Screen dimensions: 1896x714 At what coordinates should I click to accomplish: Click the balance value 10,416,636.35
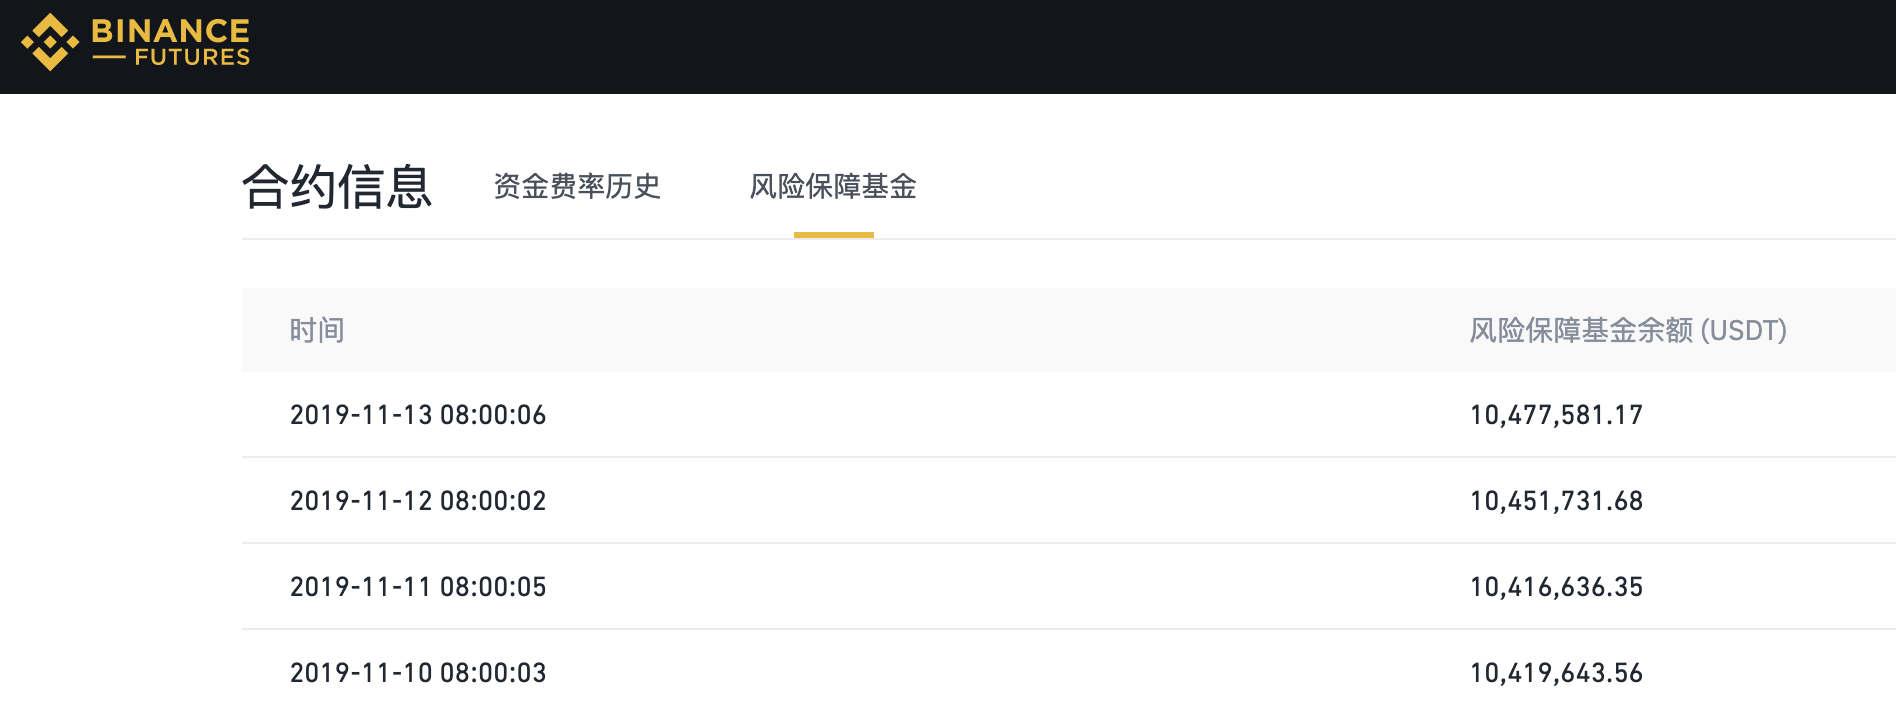[x=1556, y=587]
